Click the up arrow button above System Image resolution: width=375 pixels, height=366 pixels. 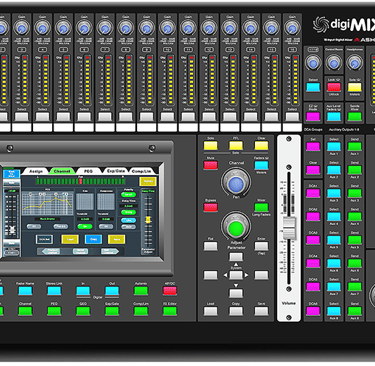click(236, 257)
